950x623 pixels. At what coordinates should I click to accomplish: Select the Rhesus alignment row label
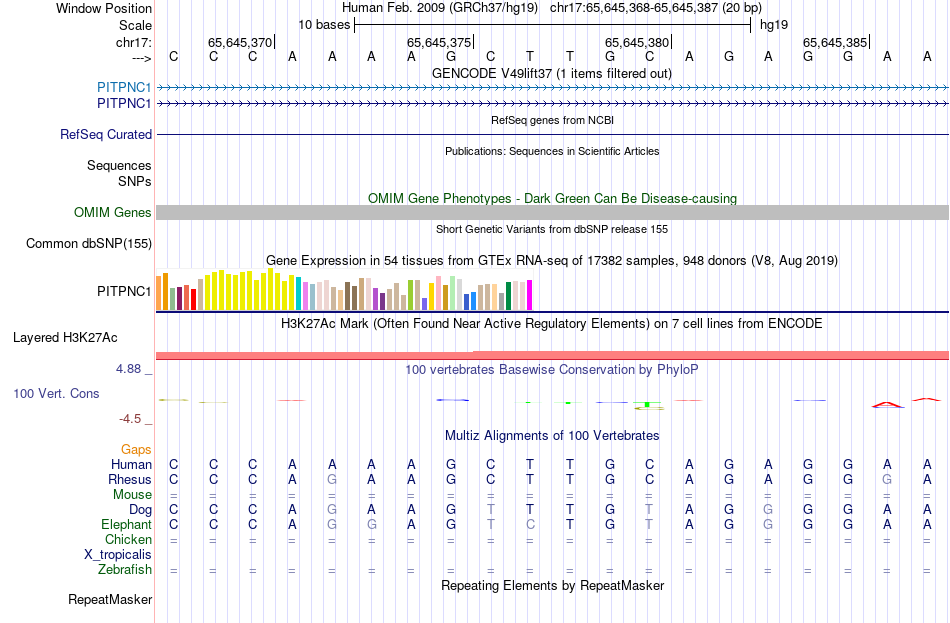pos(130,479)
